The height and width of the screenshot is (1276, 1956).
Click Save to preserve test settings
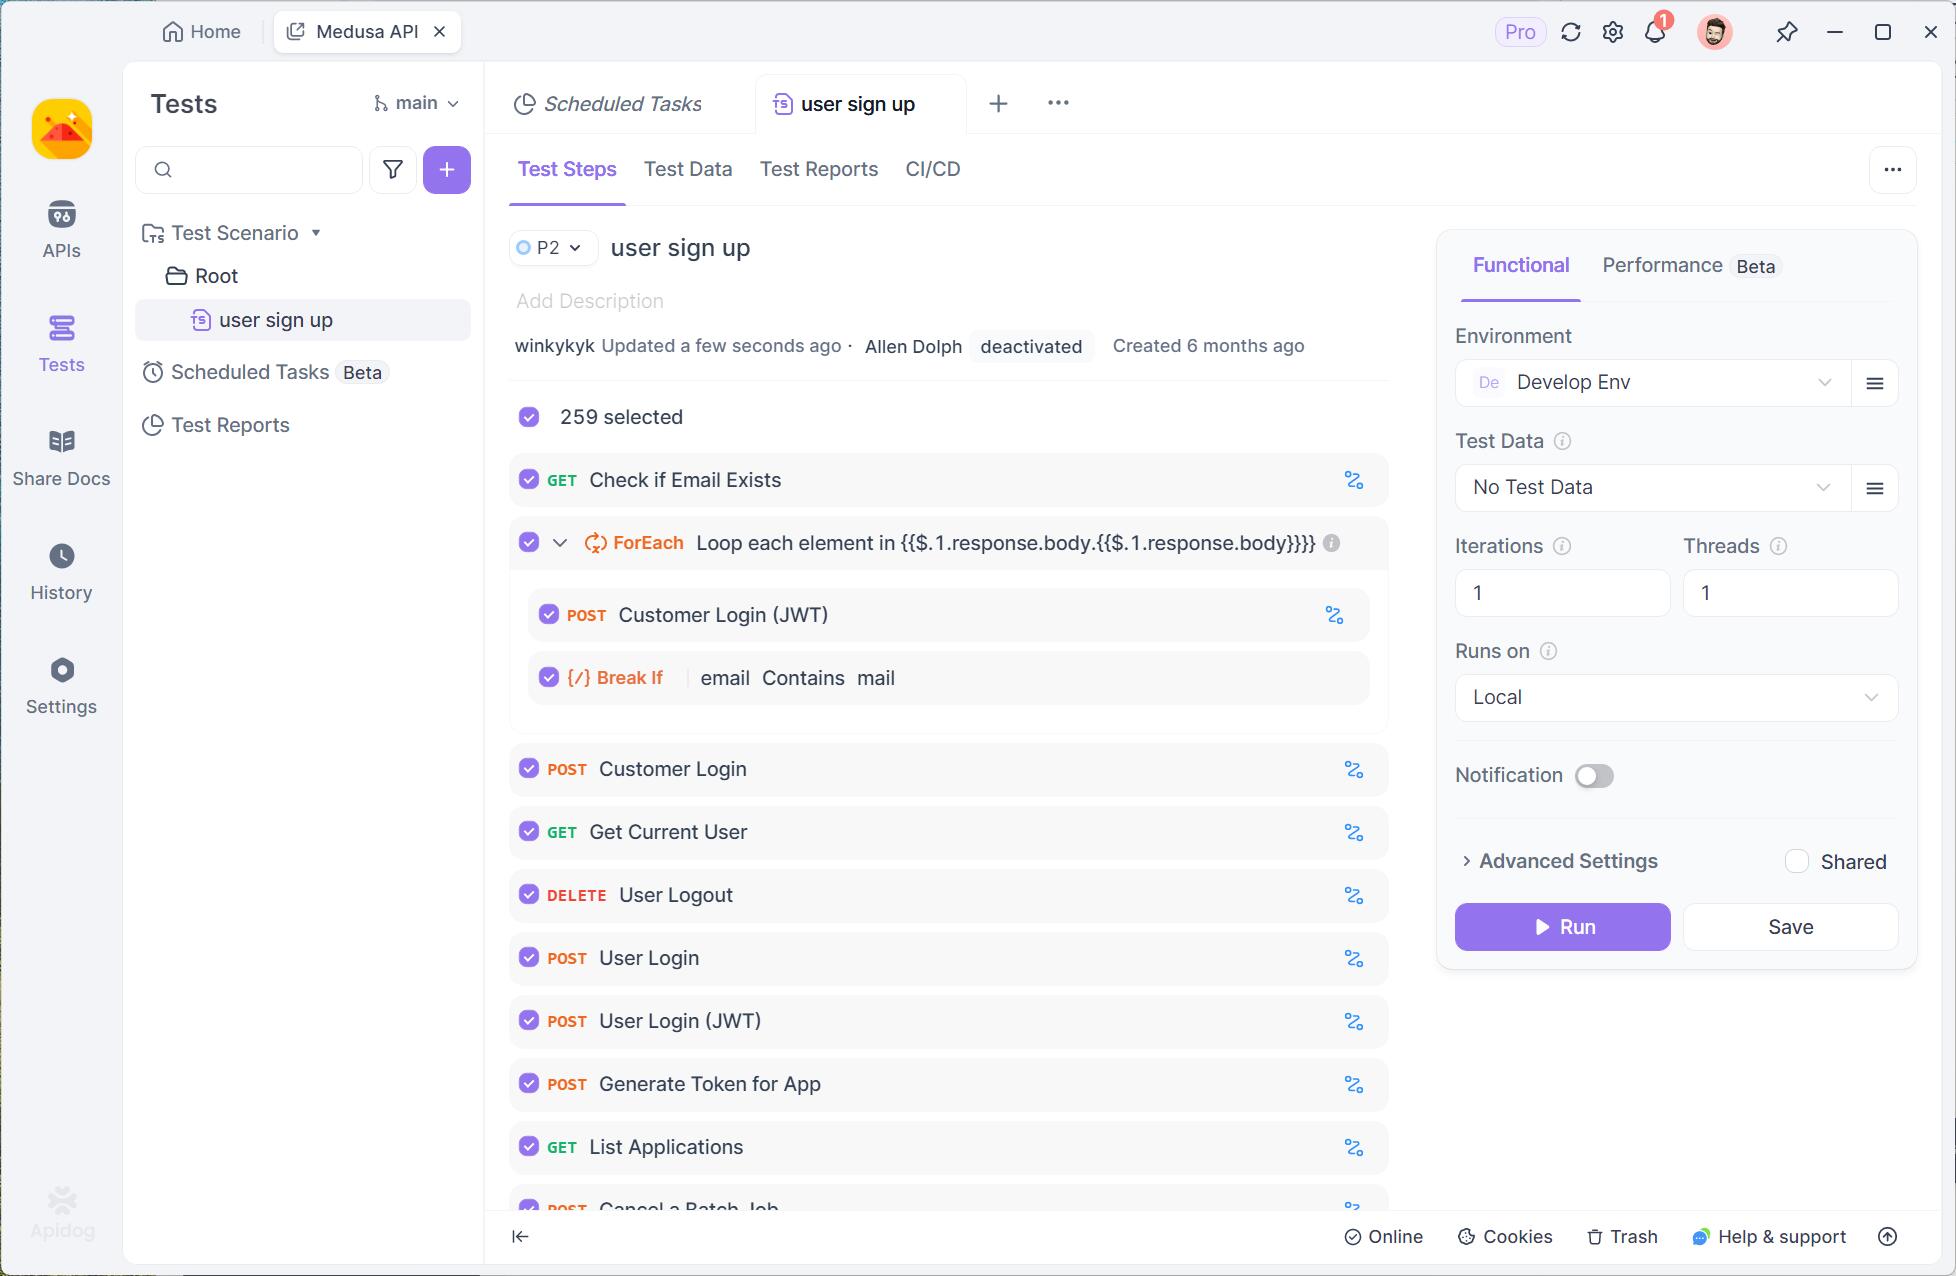(x=1791, y=925)
